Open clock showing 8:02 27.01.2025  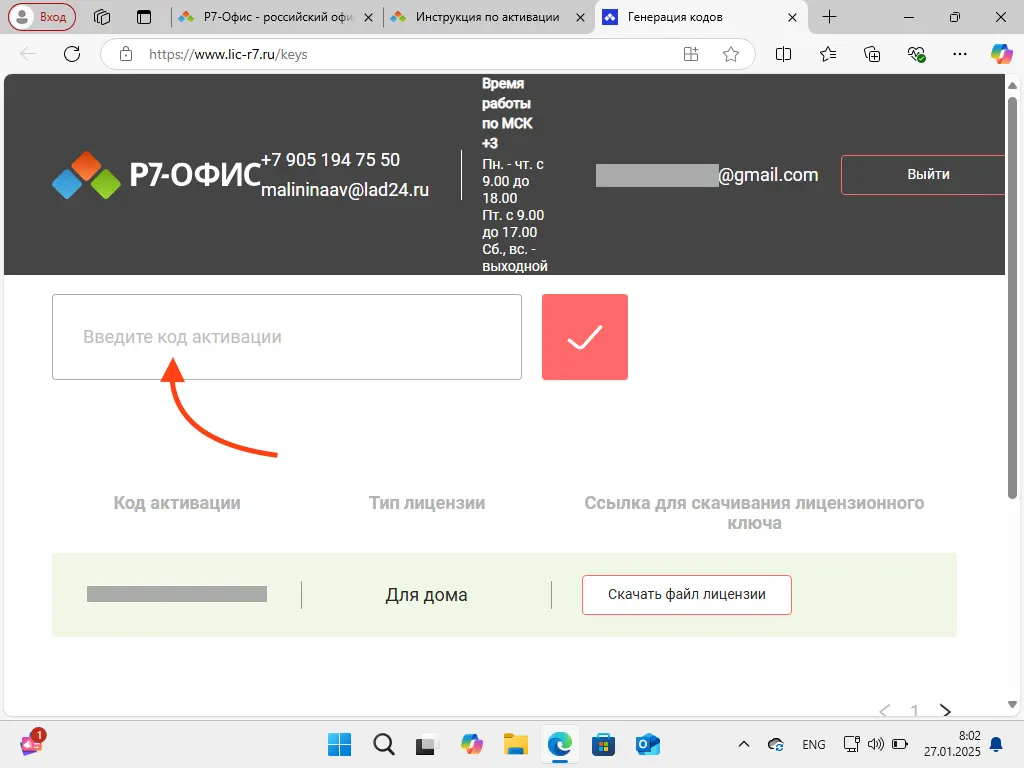pos(952,744)
